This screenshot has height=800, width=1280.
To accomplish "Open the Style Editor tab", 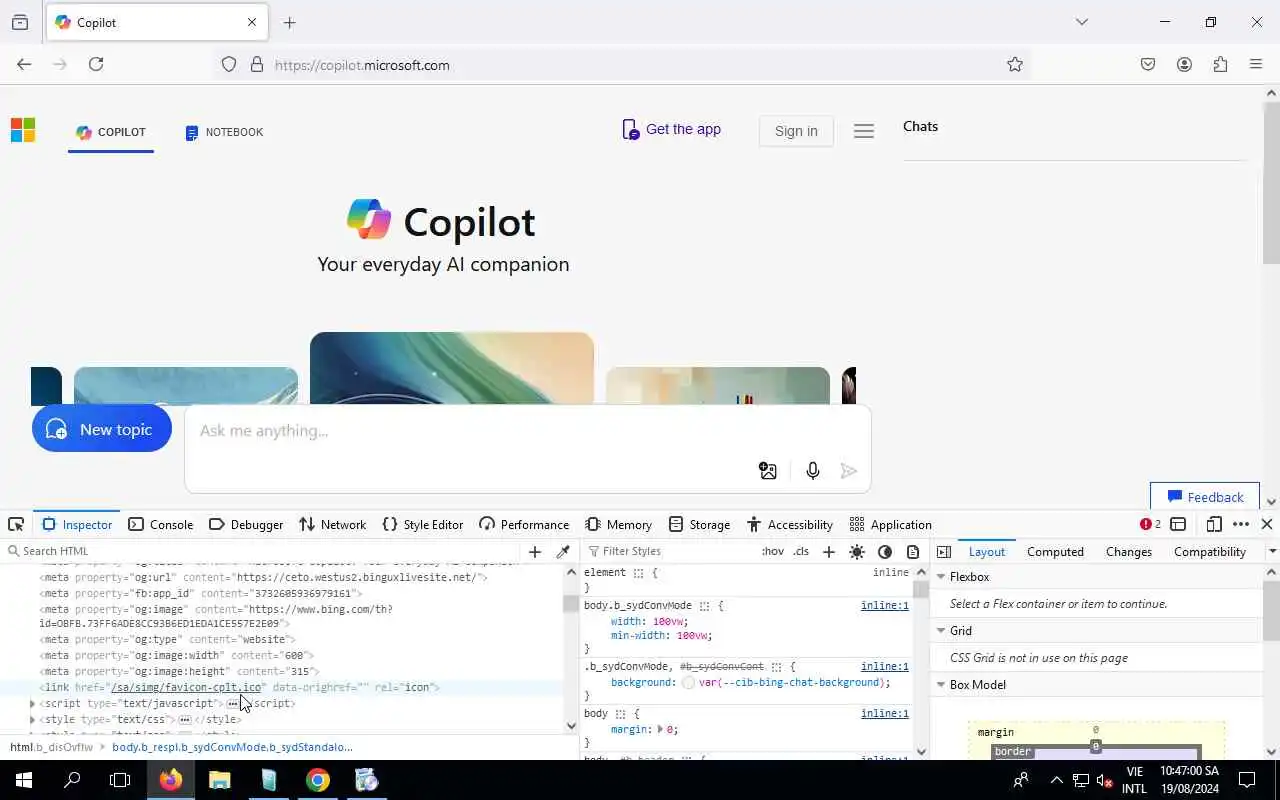I will pos(423,524).
